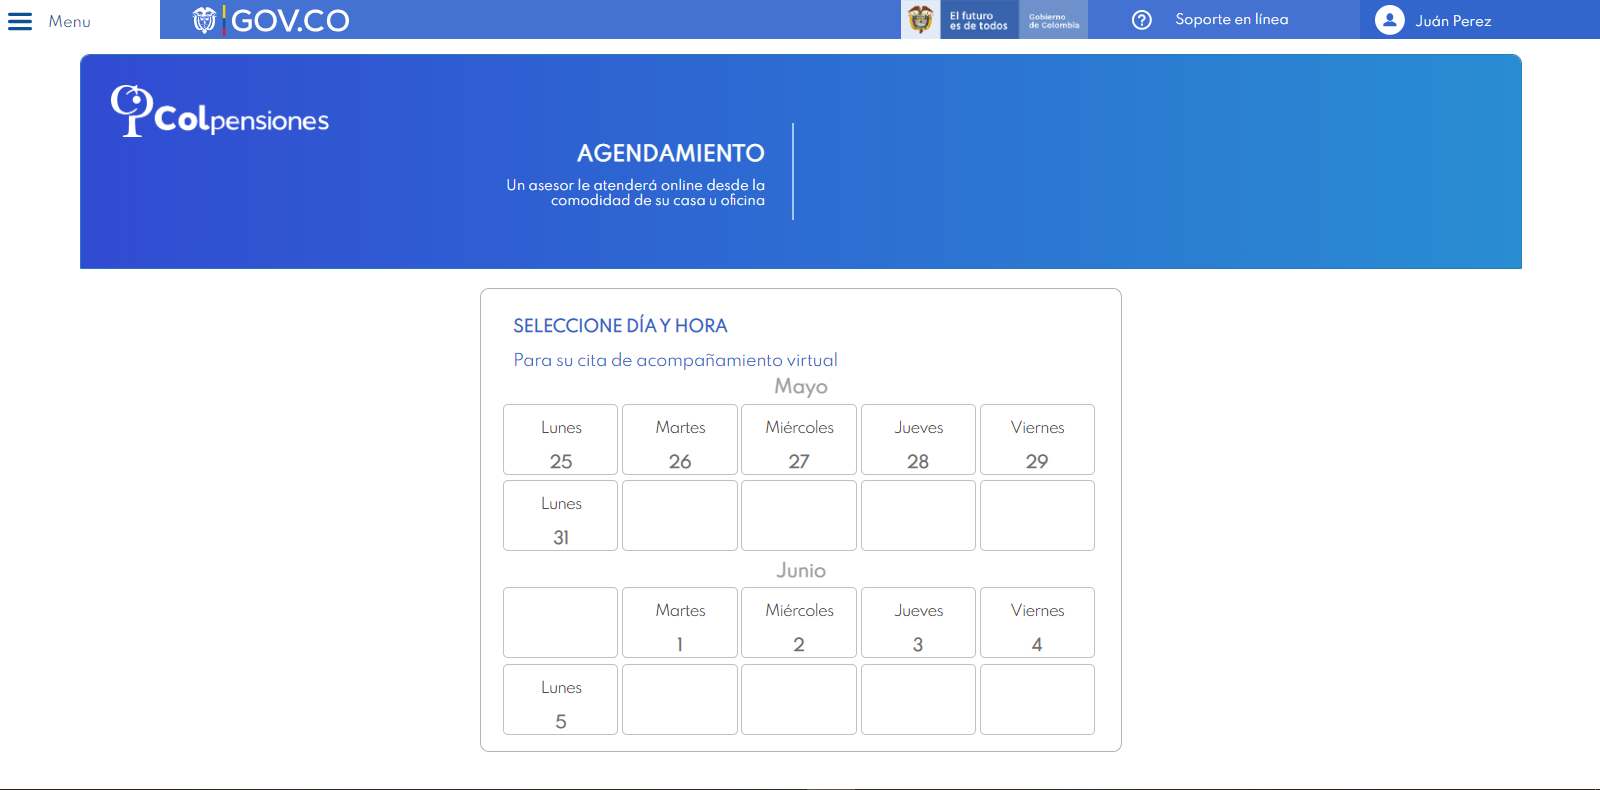Click SELECCIONE DÍA Y HORA heading
This screenshot has width=1600, height=790.
tap(620, 326)
